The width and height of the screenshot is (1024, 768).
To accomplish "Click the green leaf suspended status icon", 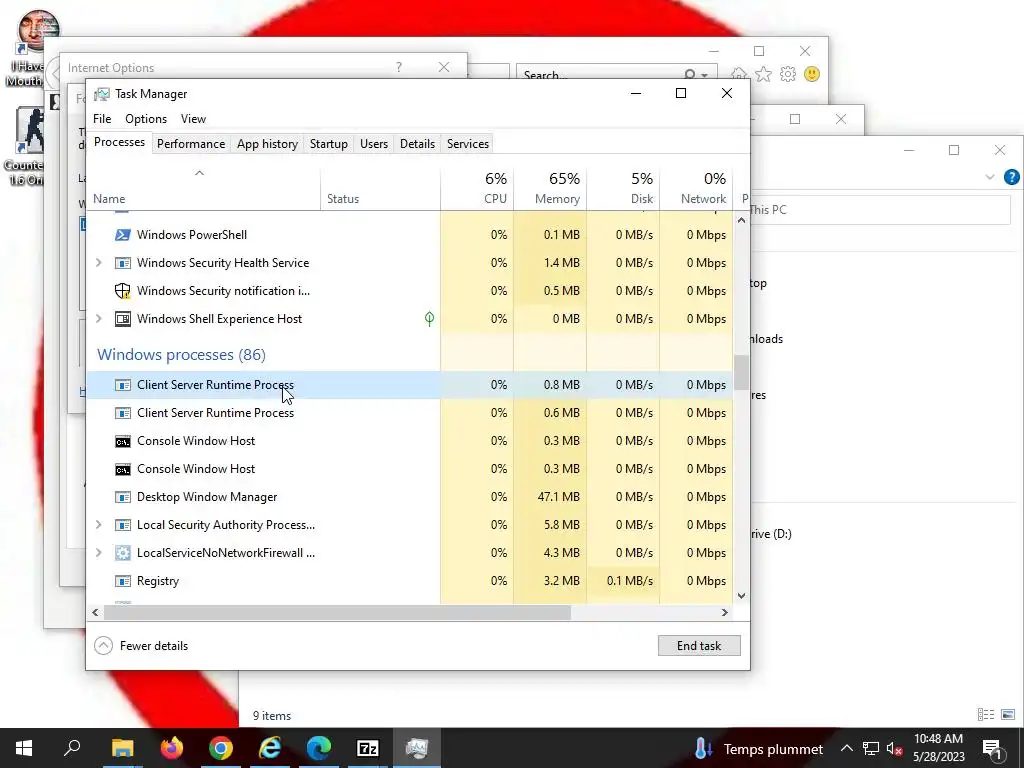I will (429, 319).
